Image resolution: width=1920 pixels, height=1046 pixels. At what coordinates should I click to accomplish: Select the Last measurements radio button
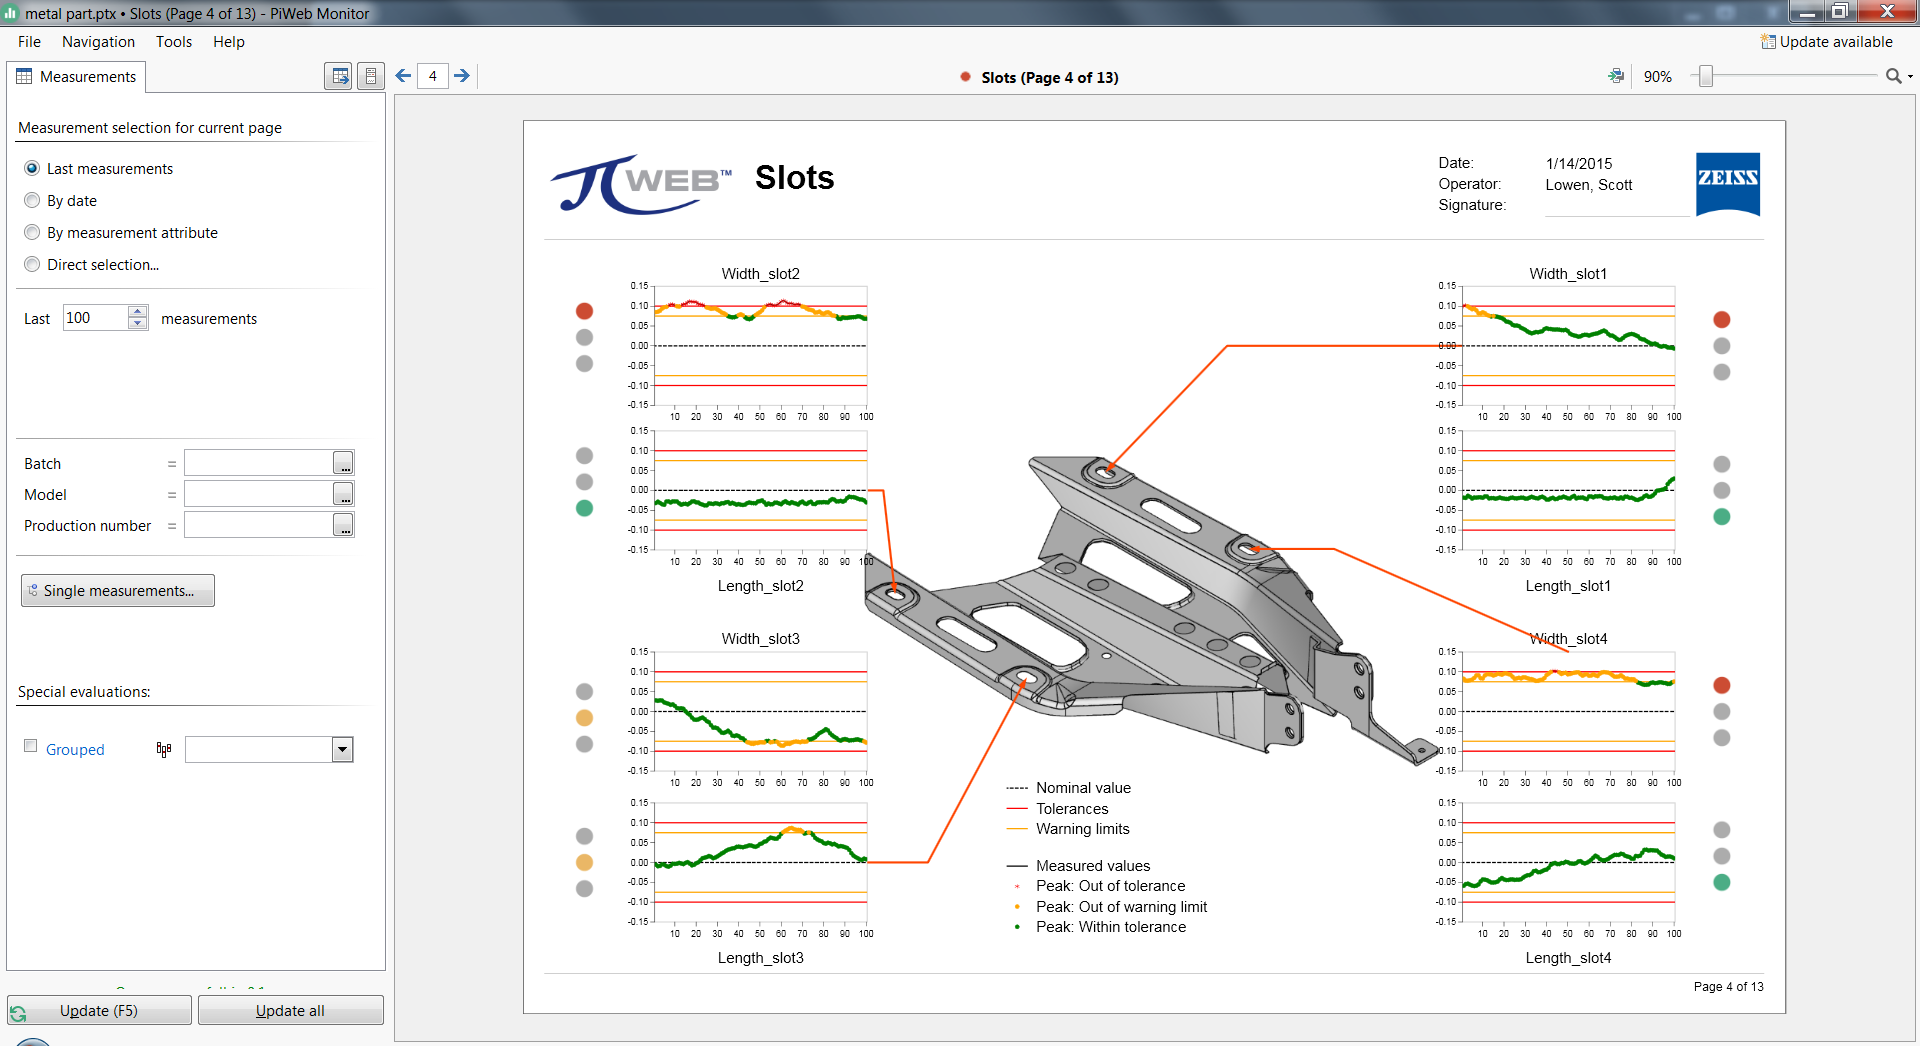pyautogui.click(x=31, y=168)
